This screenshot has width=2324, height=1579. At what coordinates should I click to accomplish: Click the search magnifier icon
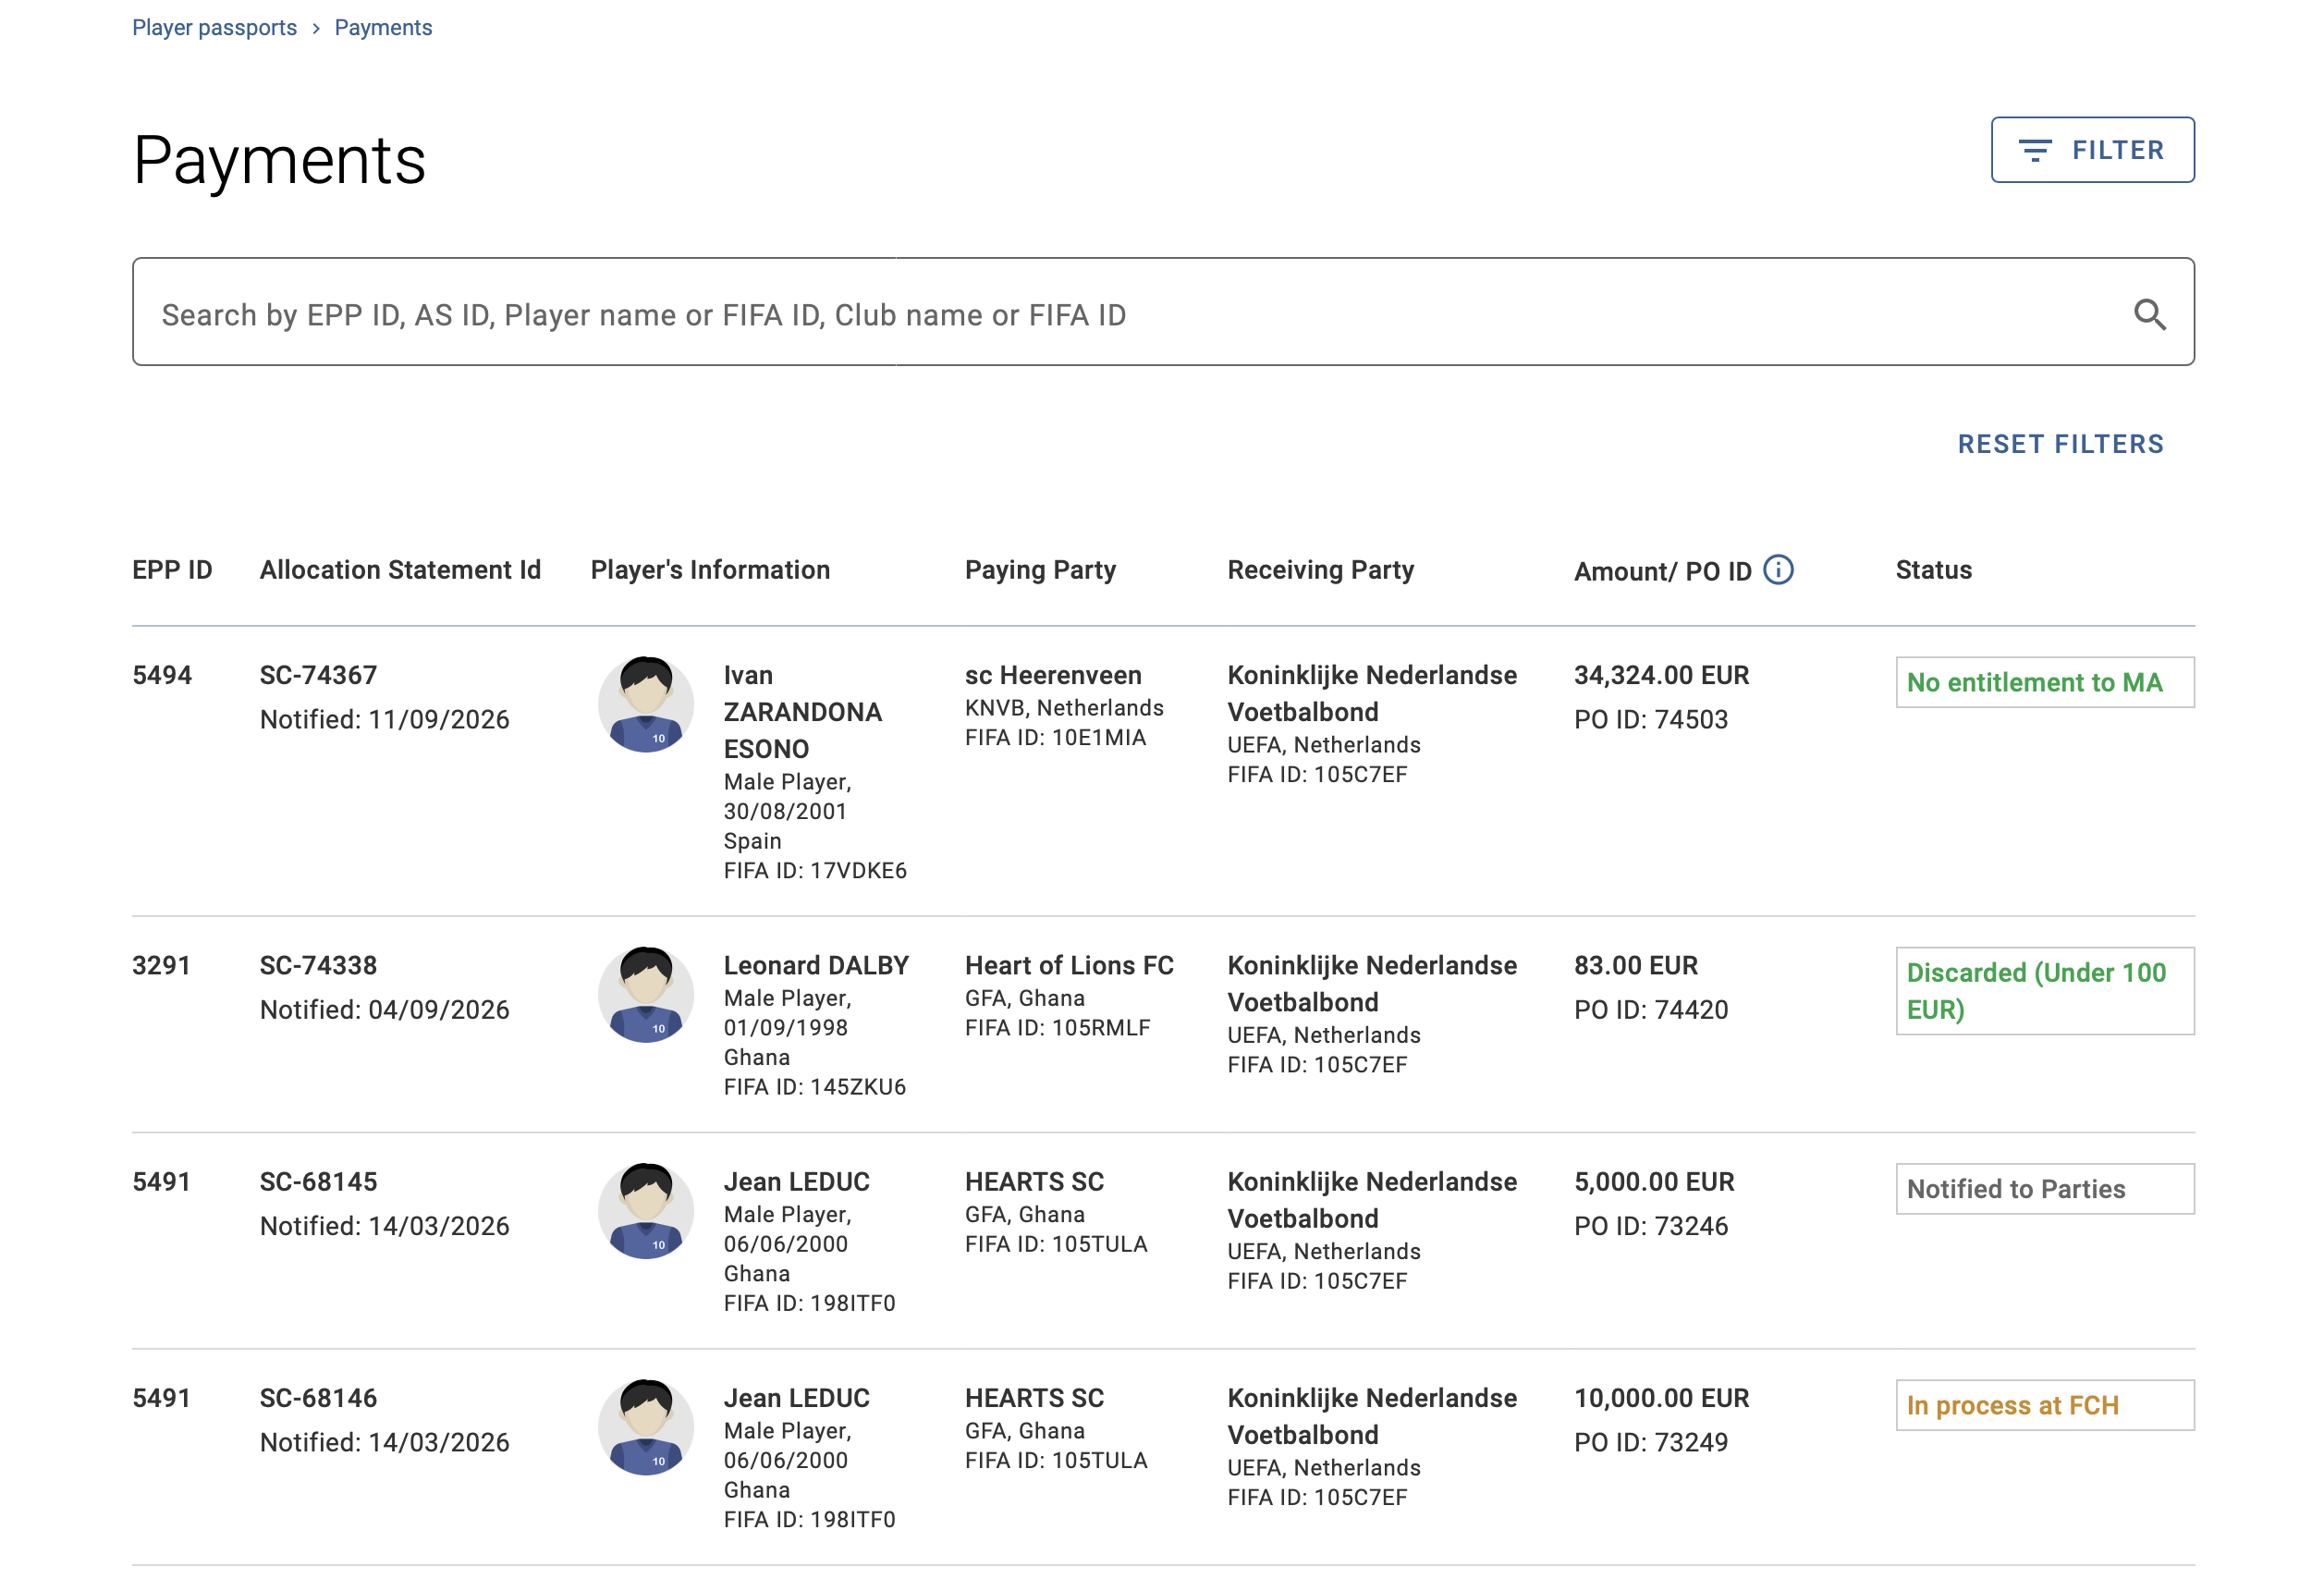coord(2149,315)
